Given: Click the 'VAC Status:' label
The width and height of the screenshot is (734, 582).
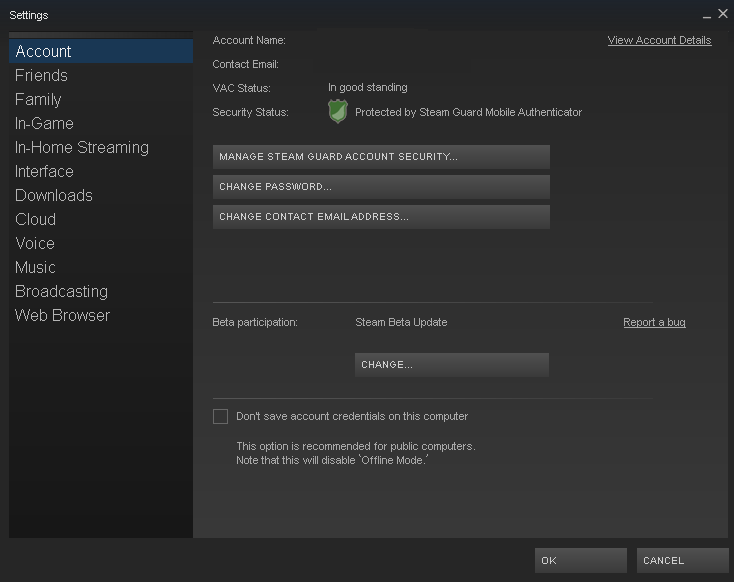Looking at the screenshot, I should click(x=241, y=88).
